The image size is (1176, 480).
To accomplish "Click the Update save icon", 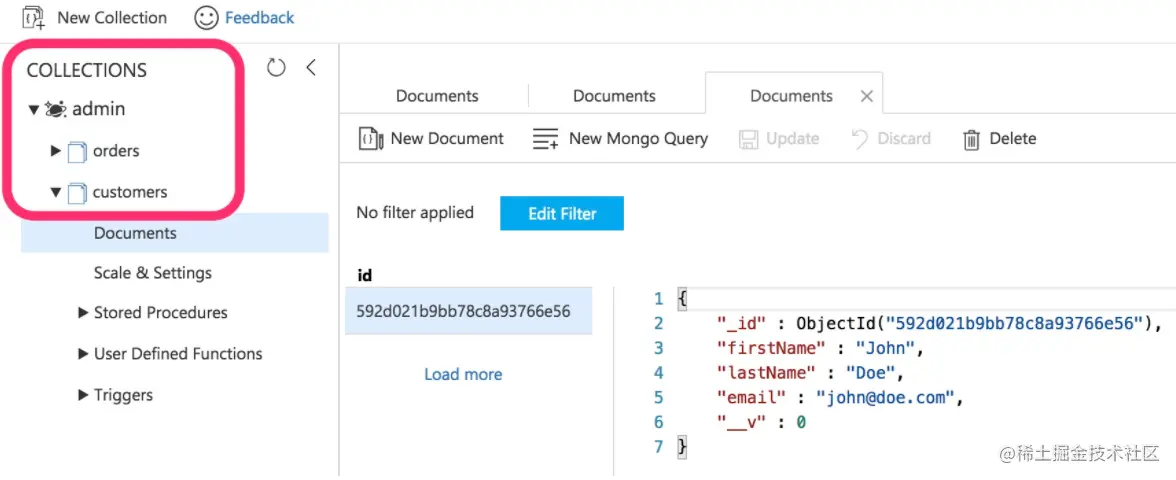I will 748,140.
